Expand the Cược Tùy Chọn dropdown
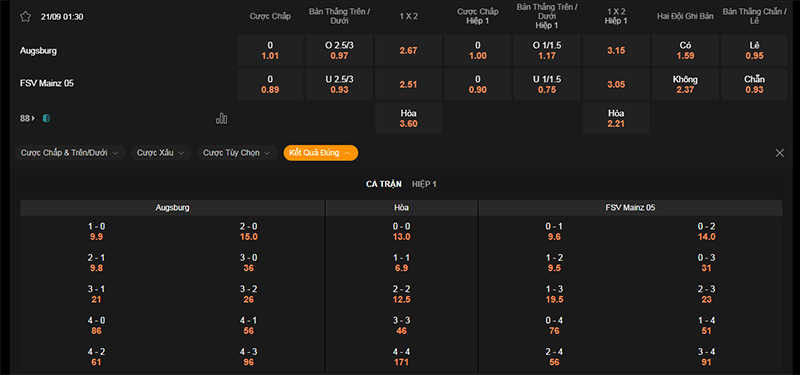800x375 pixels. click(237, 153)
